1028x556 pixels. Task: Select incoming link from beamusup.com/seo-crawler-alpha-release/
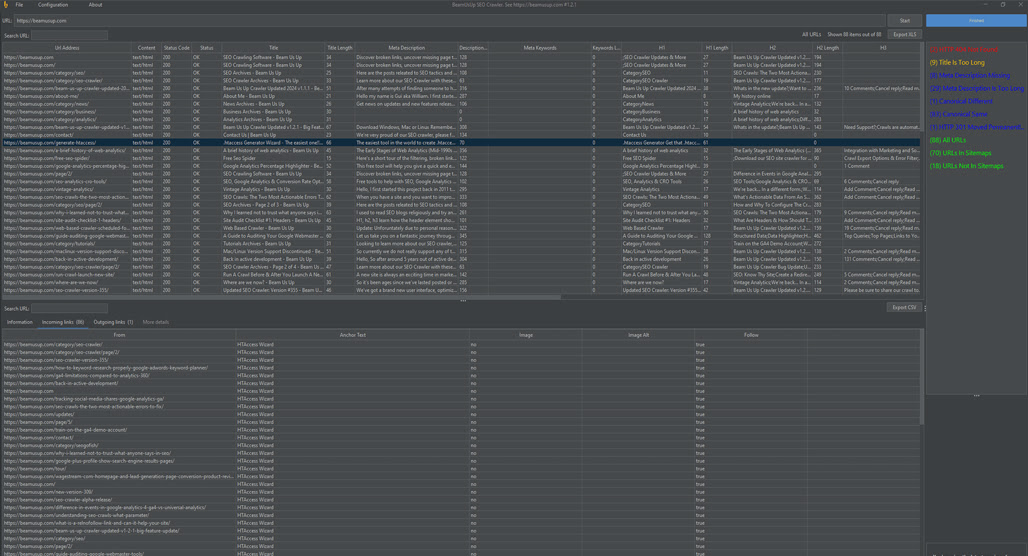pos(461,500)
